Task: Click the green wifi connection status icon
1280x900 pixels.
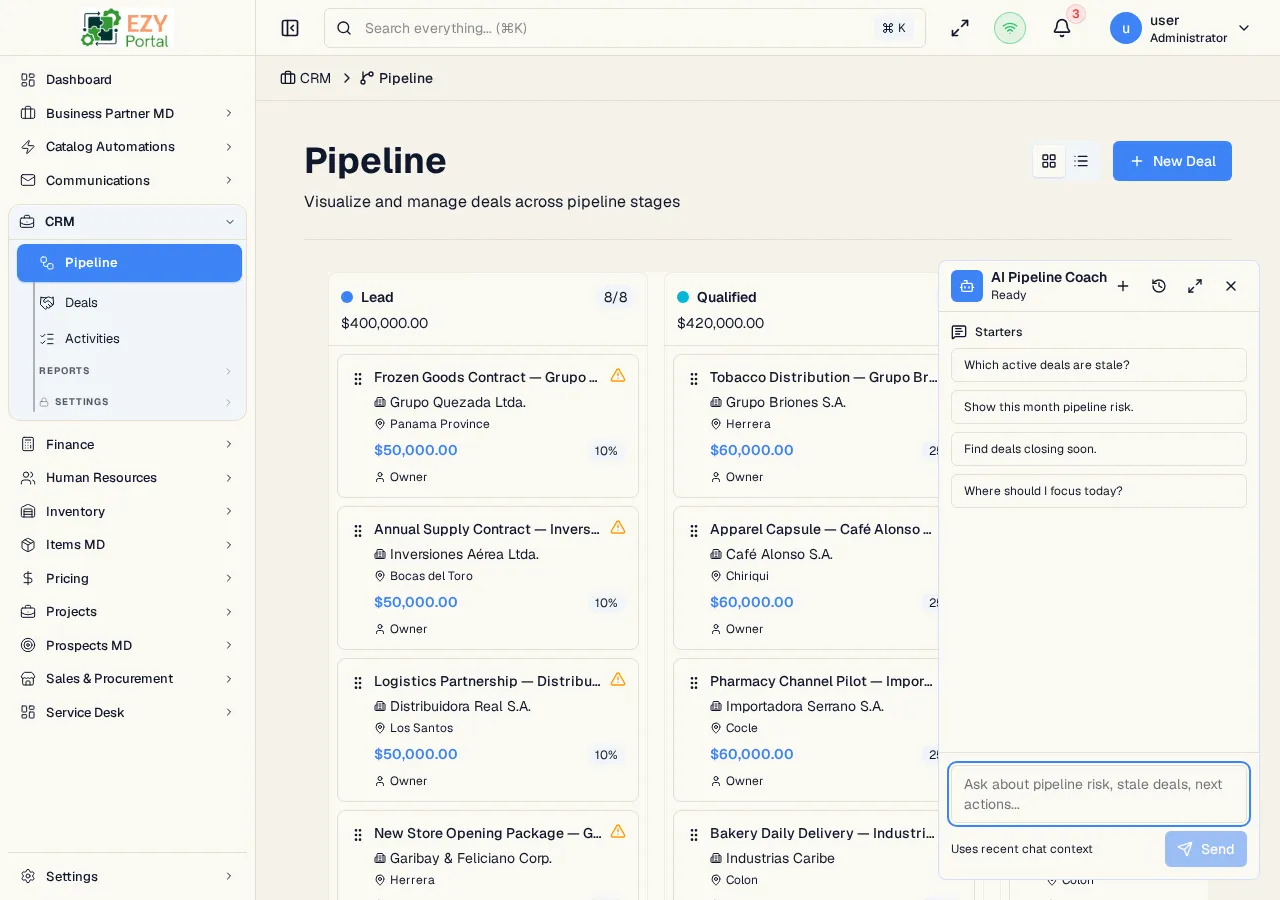Action: 1010,28
